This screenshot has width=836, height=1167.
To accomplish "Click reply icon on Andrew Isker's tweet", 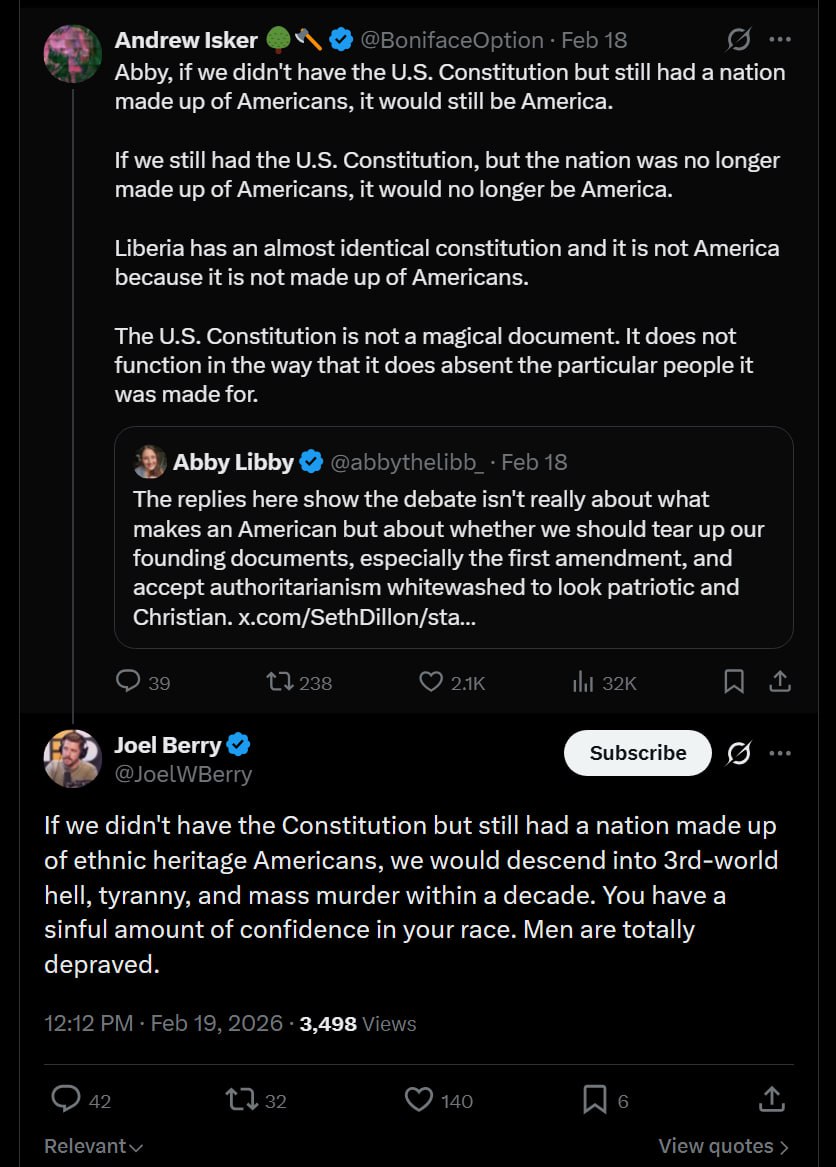I will [x=128, y=682].
